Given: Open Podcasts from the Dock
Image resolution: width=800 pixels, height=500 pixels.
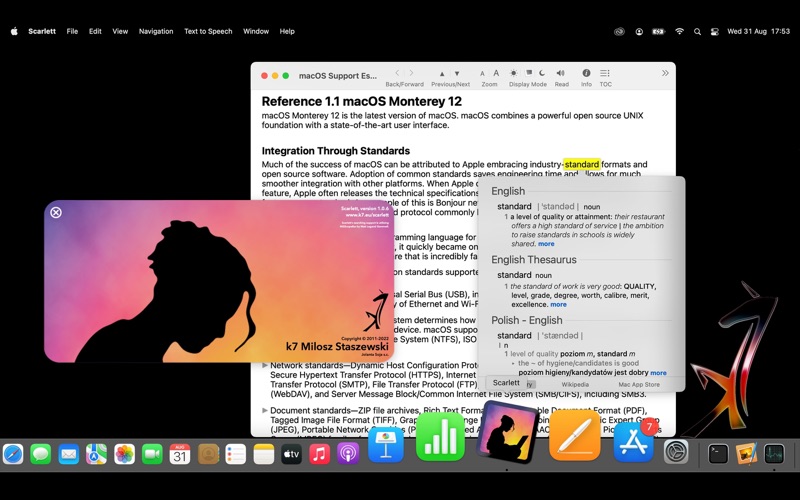Looking at the screenshot, I should pyautogui.click(x=348, y=454).
